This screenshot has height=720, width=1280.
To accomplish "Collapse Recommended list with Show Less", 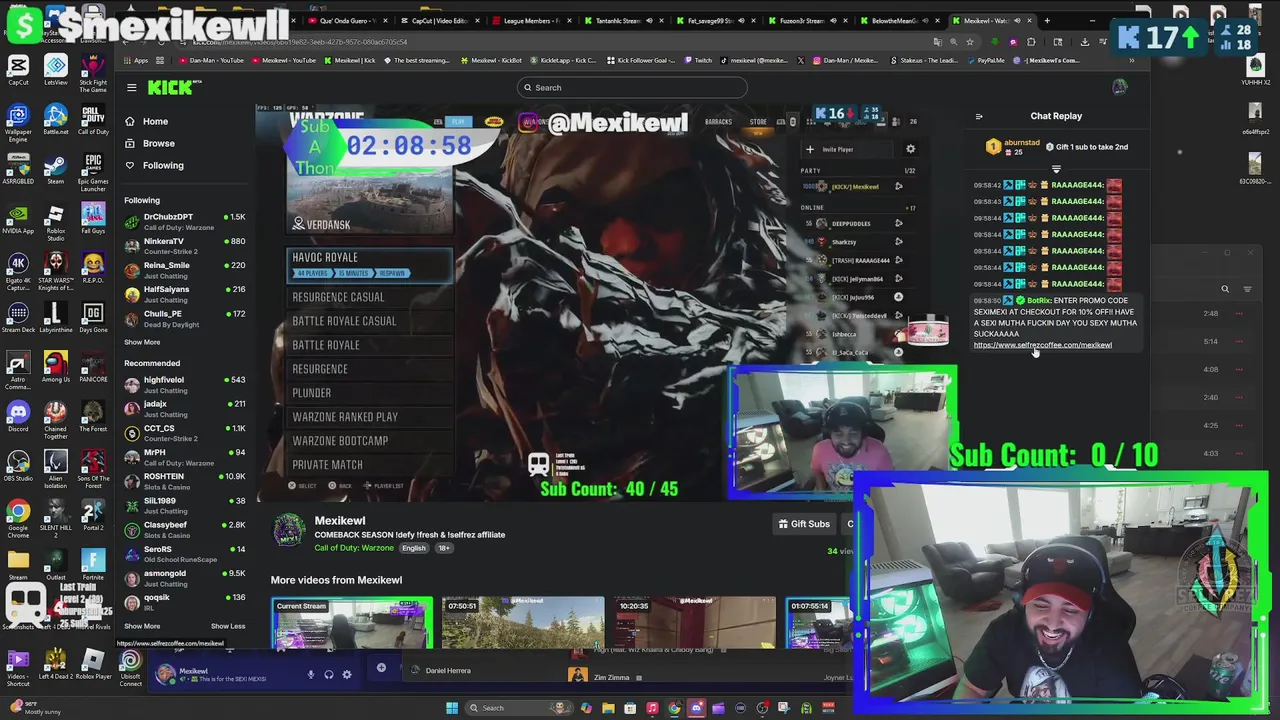I will coord(228,626).
